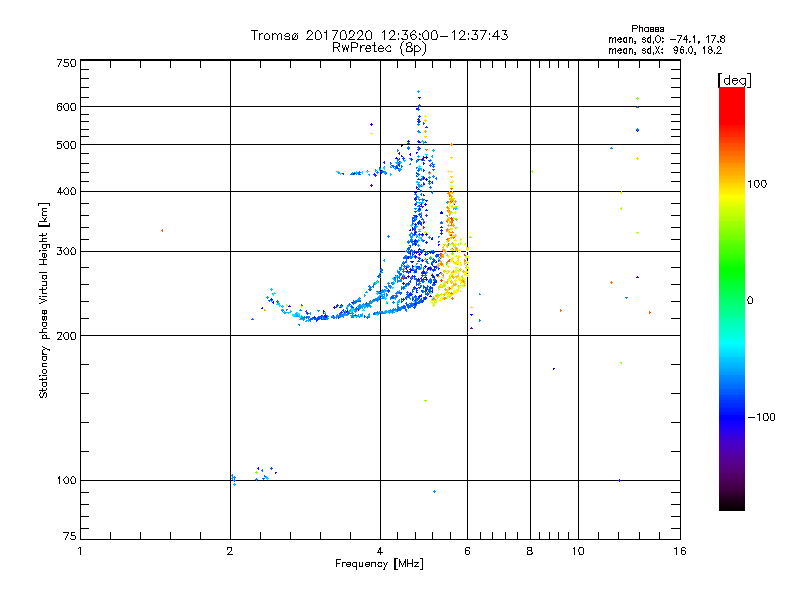800x600 pixels.
Task: Click the x-axis tick label '1'
Action: [80, 551]
